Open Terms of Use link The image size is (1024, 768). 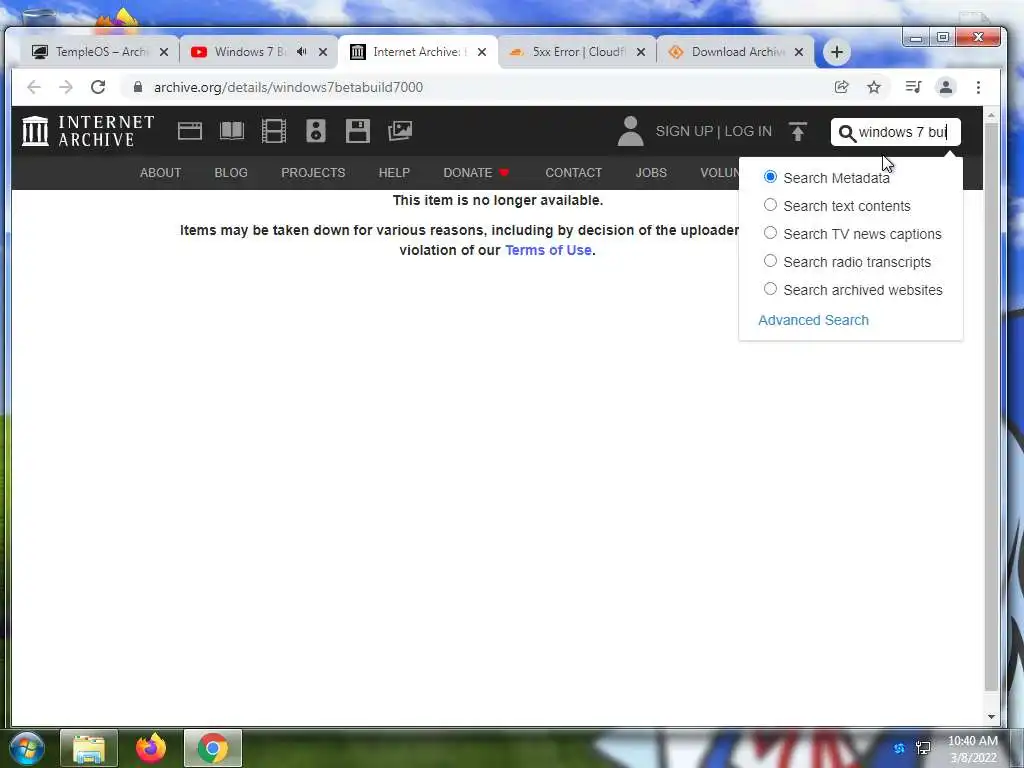tap(548, 250)
